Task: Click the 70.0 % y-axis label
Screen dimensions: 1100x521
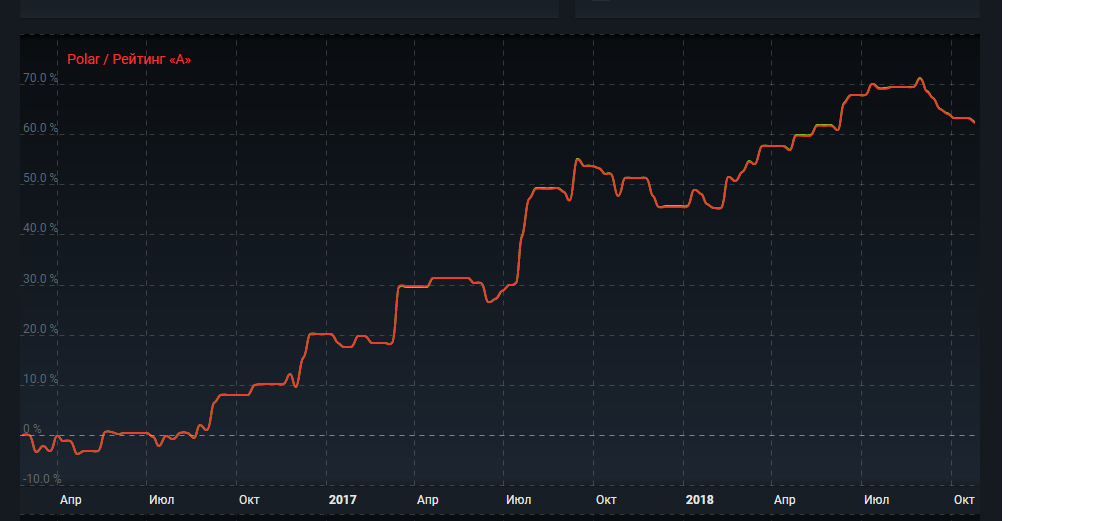Action: (41, 79)
